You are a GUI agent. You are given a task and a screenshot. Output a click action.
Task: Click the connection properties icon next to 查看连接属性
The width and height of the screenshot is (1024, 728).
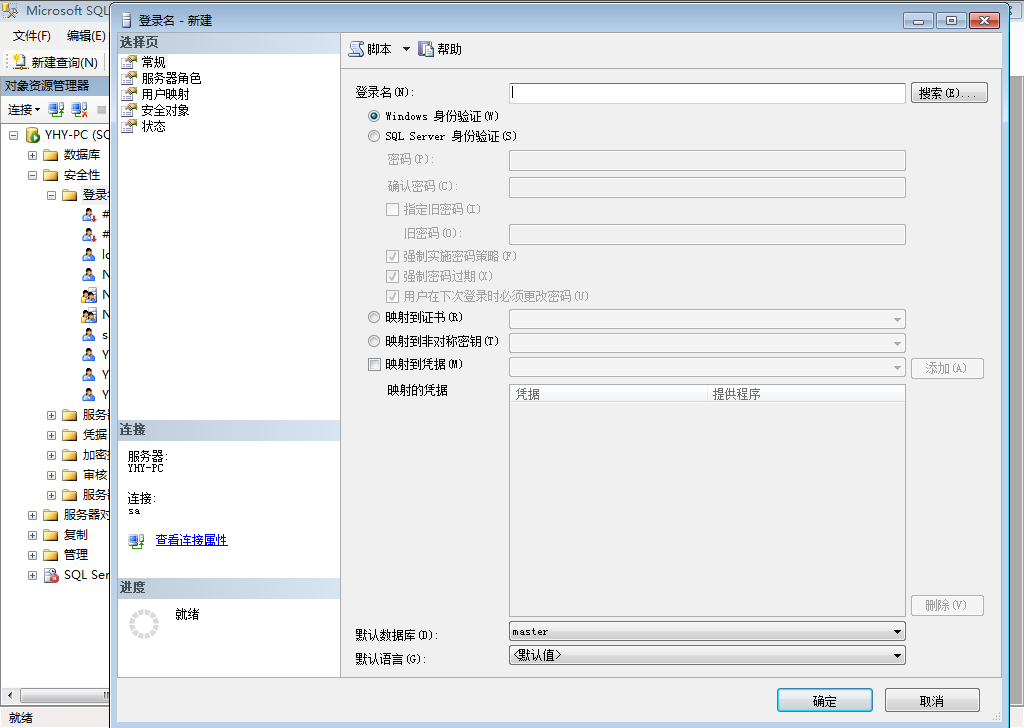click(x=136, y=541)
